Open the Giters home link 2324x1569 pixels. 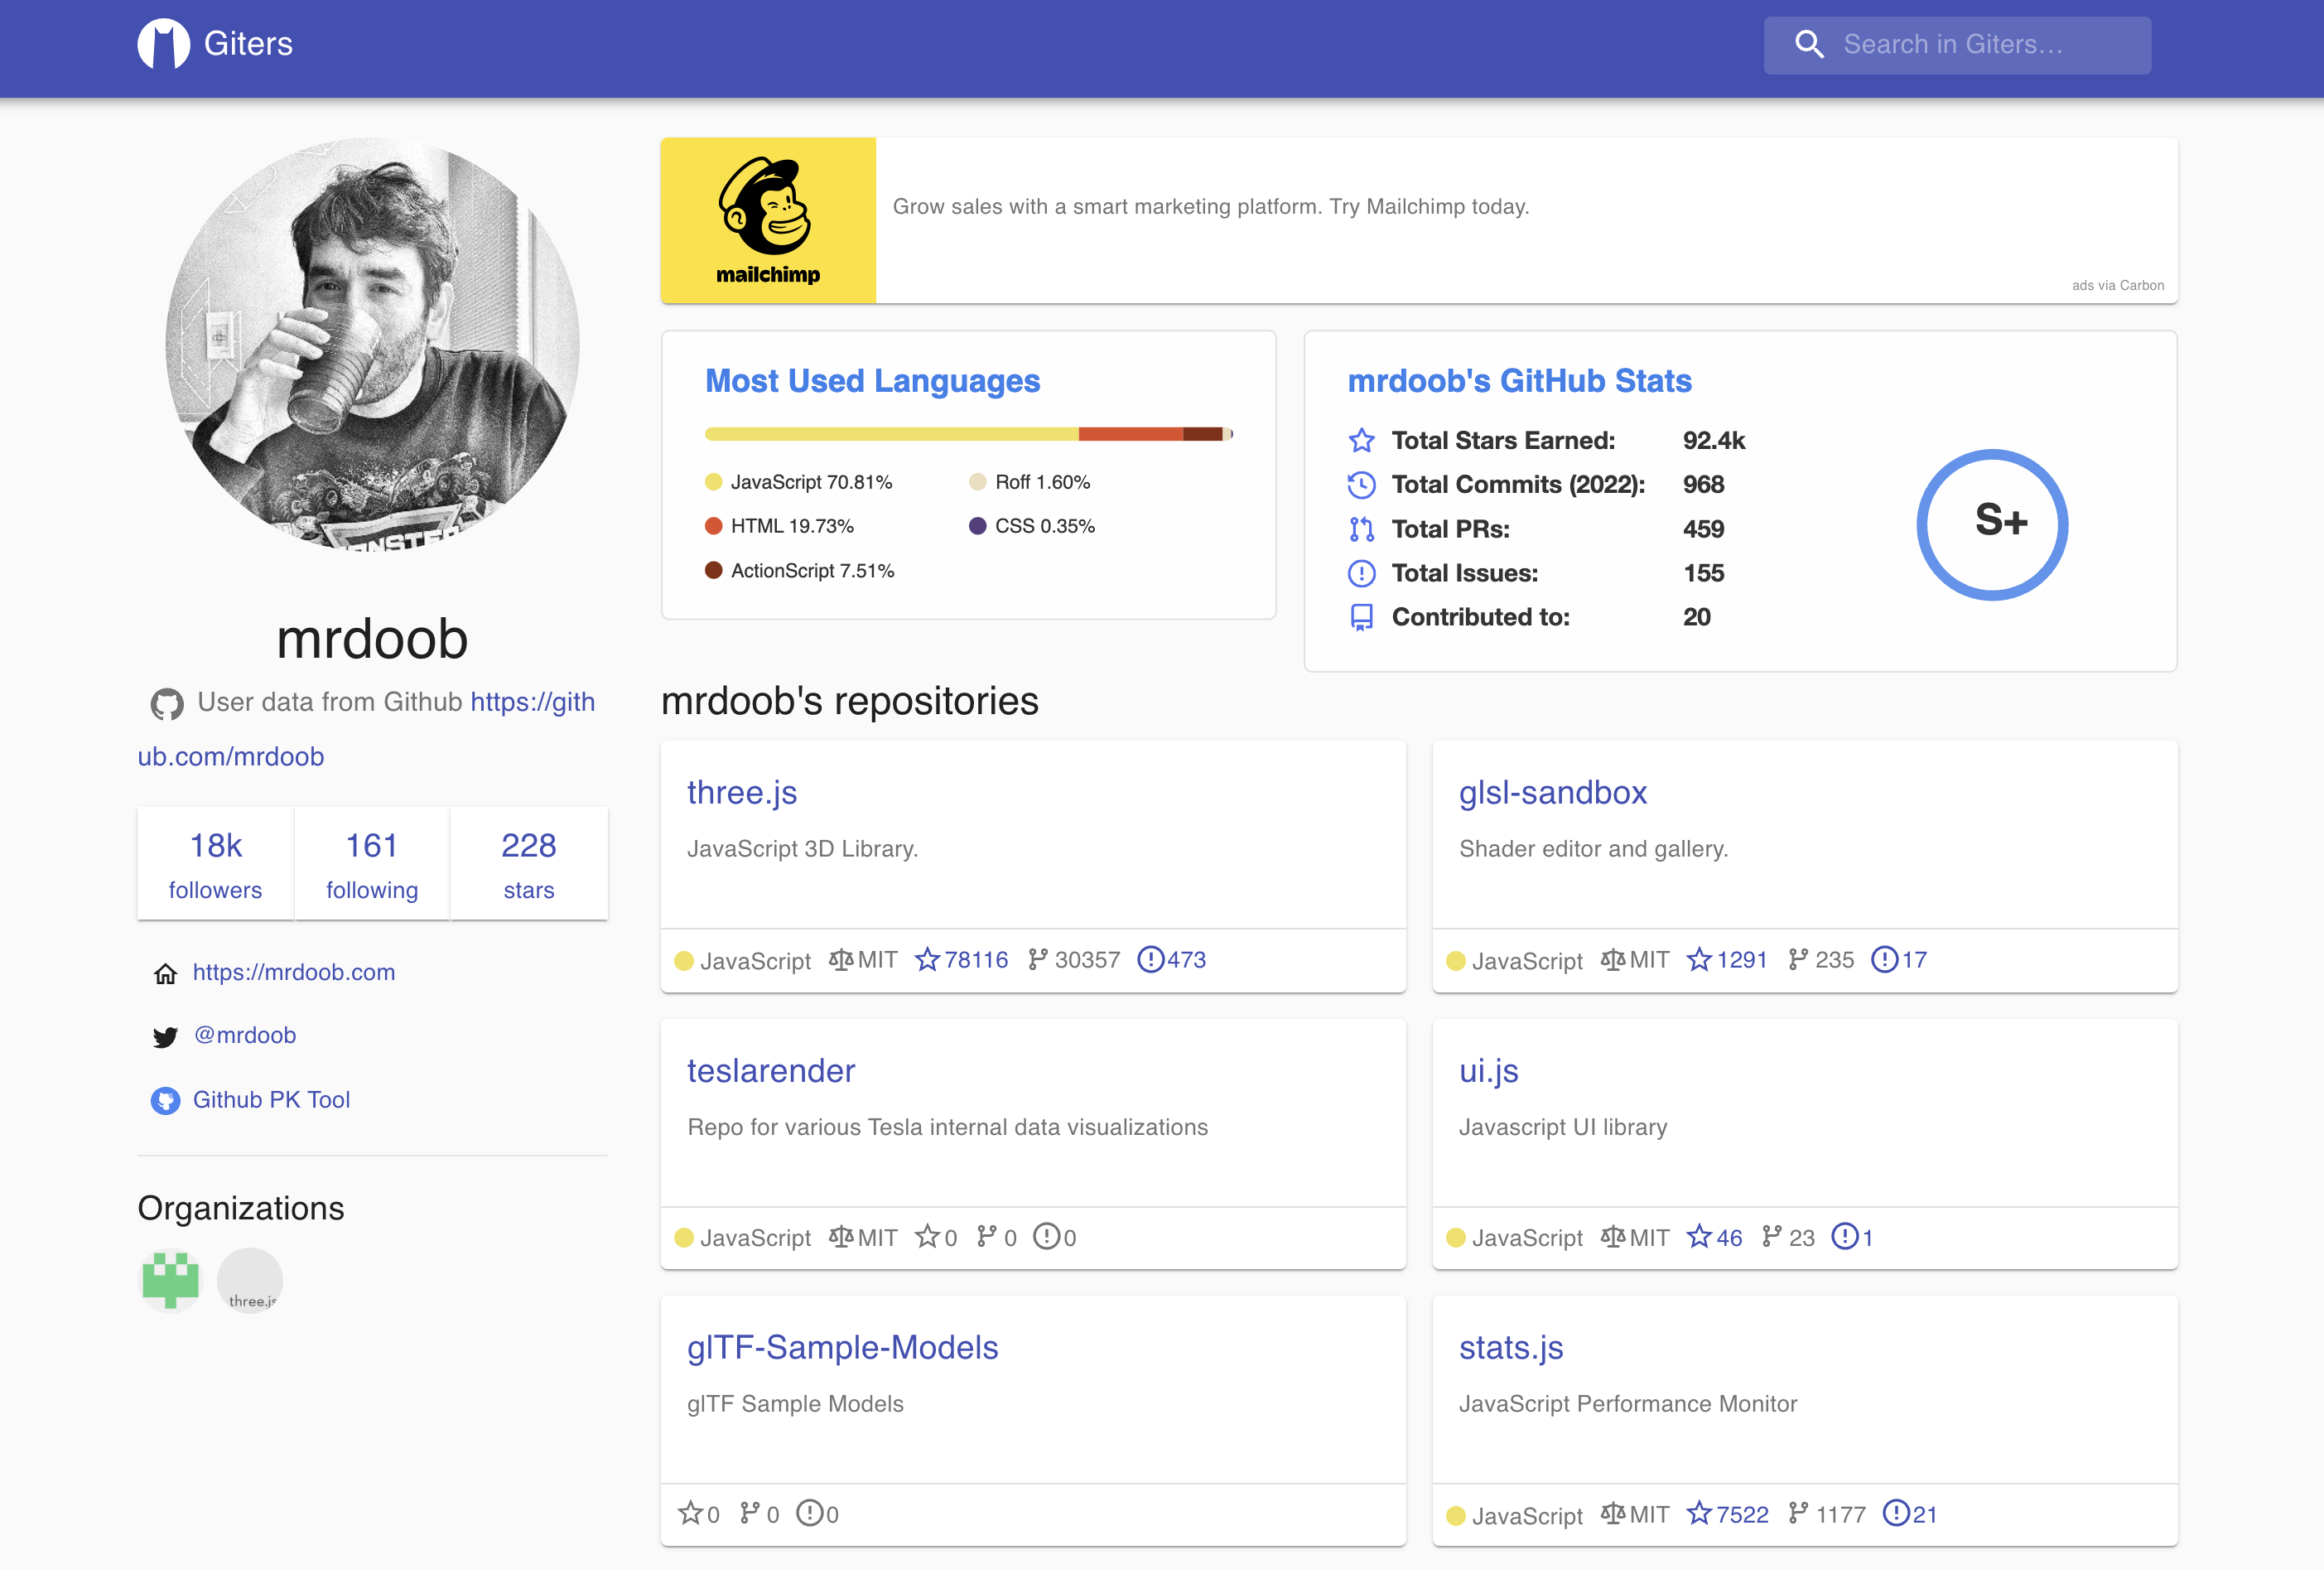coord(215,44)
